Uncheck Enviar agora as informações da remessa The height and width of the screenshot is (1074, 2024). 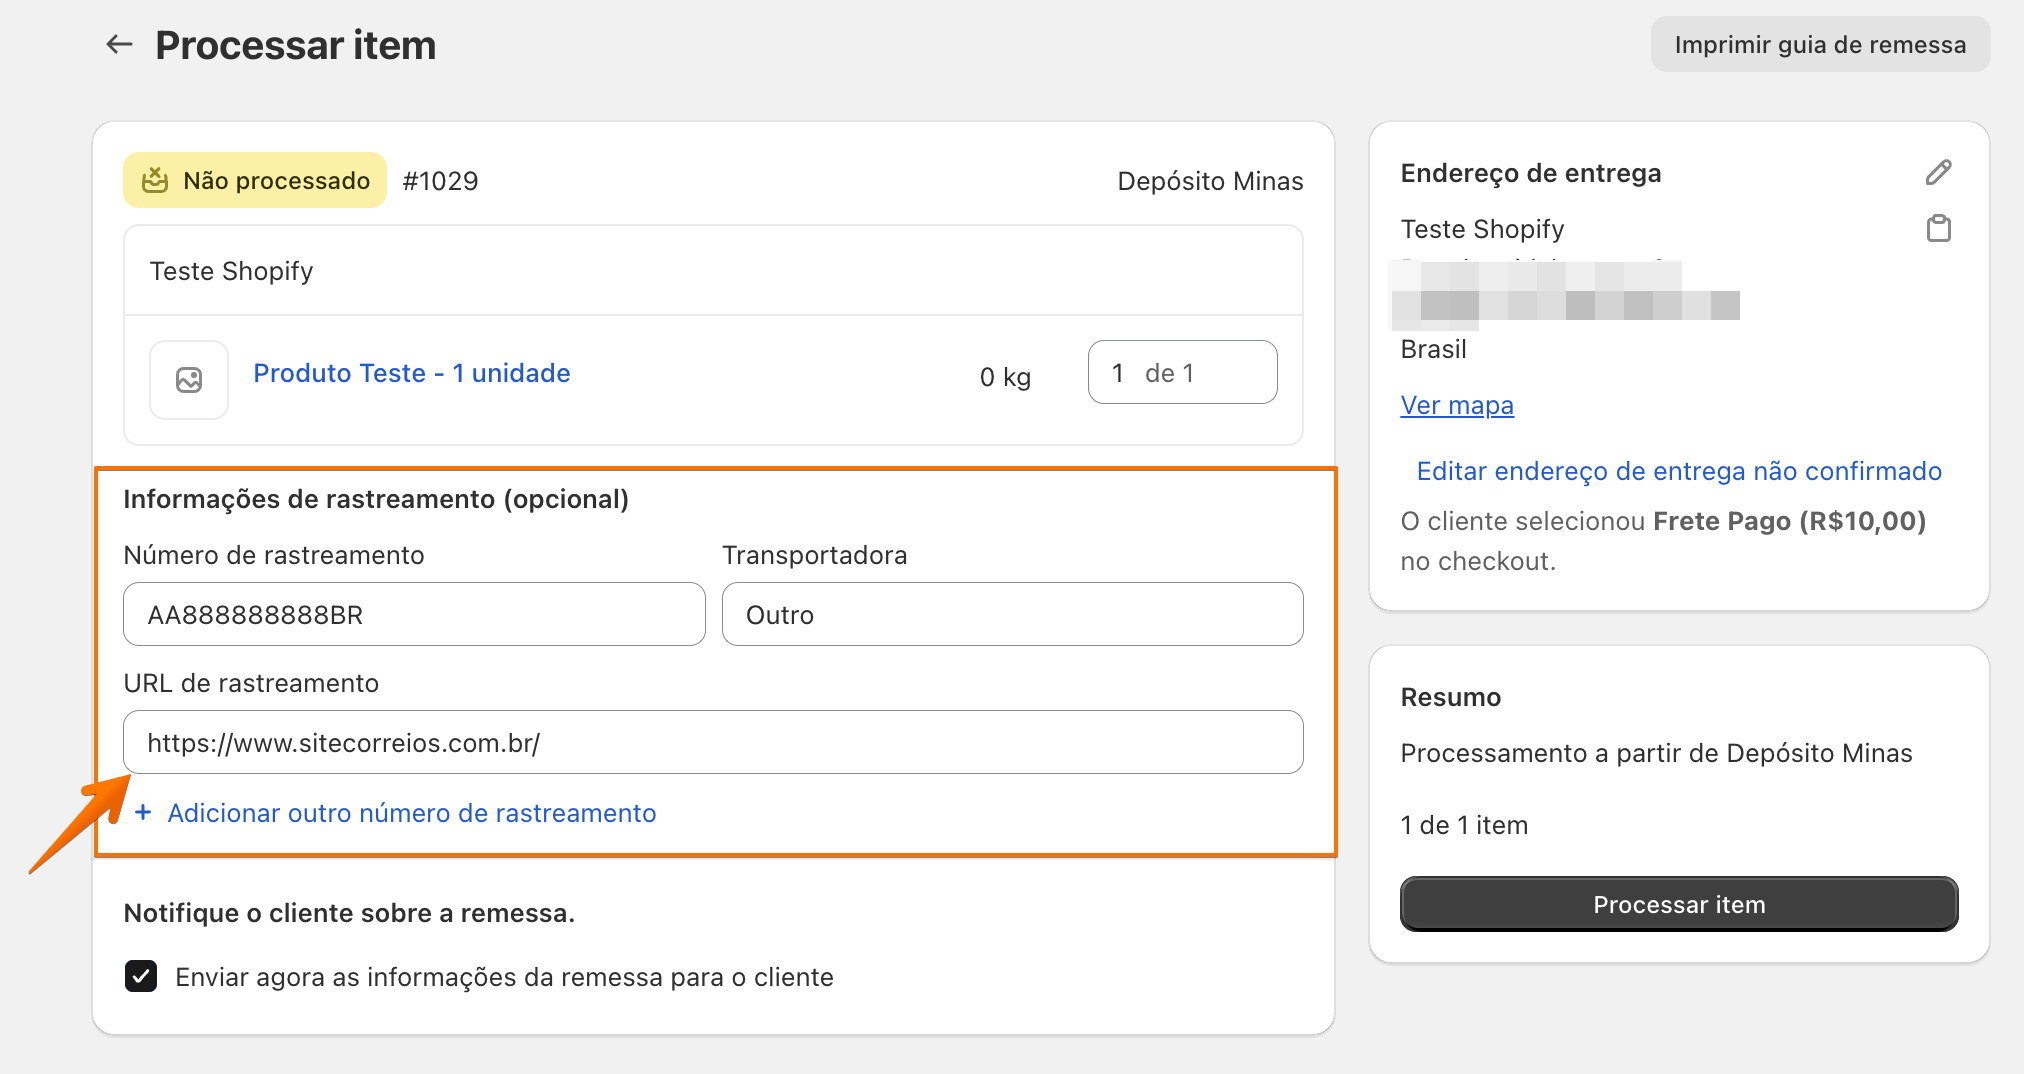click(x=141, y=976)
